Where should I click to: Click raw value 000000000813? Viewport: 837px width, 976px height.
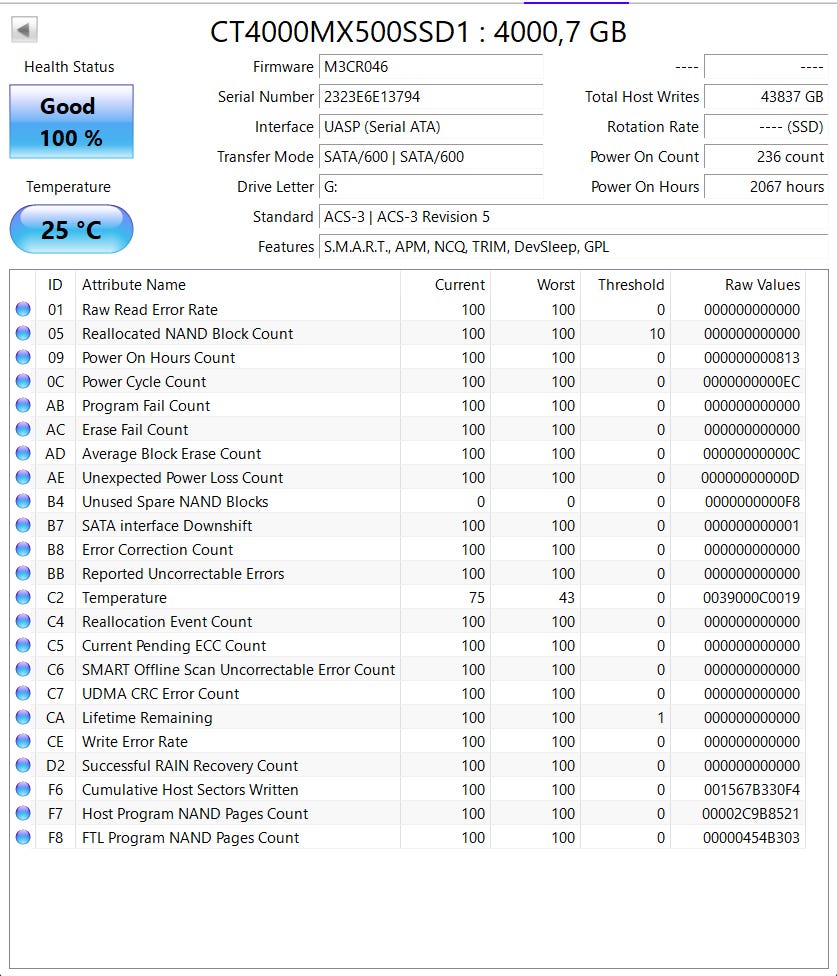tap(752, 357)
